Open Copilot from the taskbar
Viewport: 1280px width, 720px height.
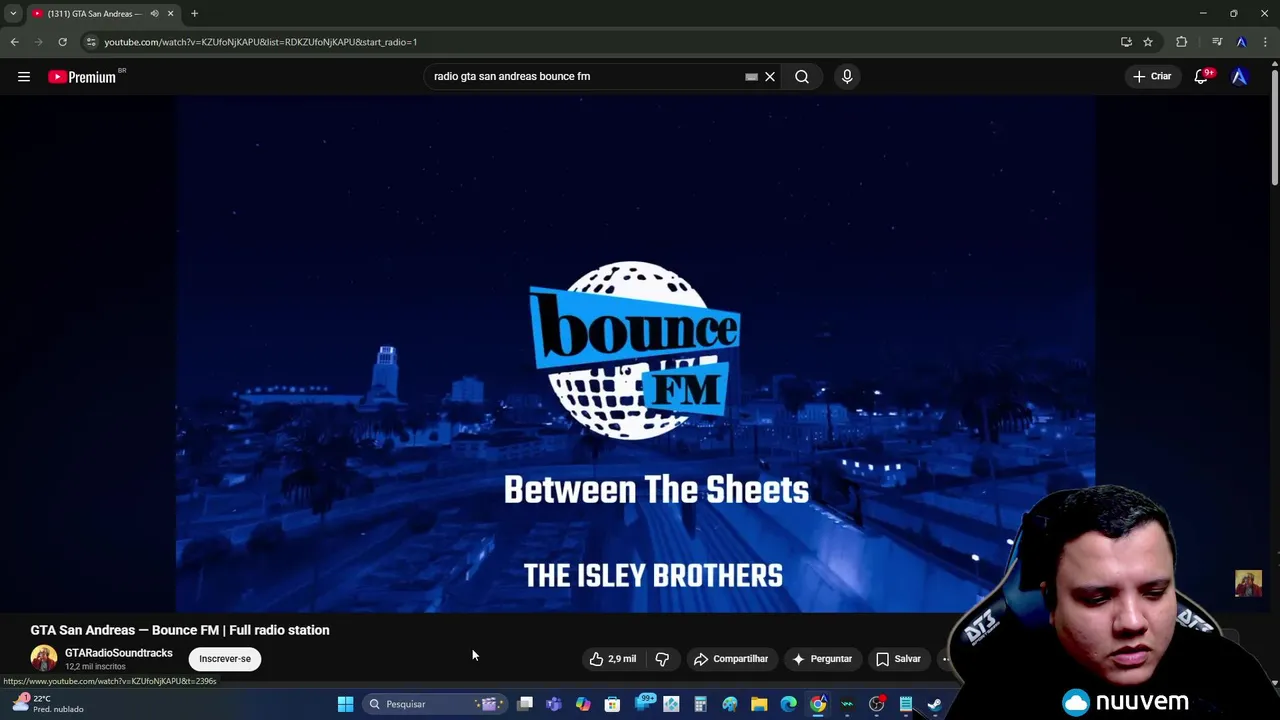[583, 704]
